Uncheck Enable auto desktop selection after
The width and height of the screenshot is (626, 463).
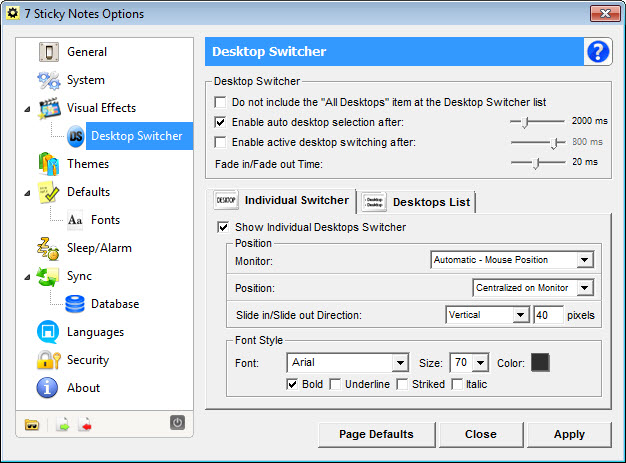pos(220,122)
